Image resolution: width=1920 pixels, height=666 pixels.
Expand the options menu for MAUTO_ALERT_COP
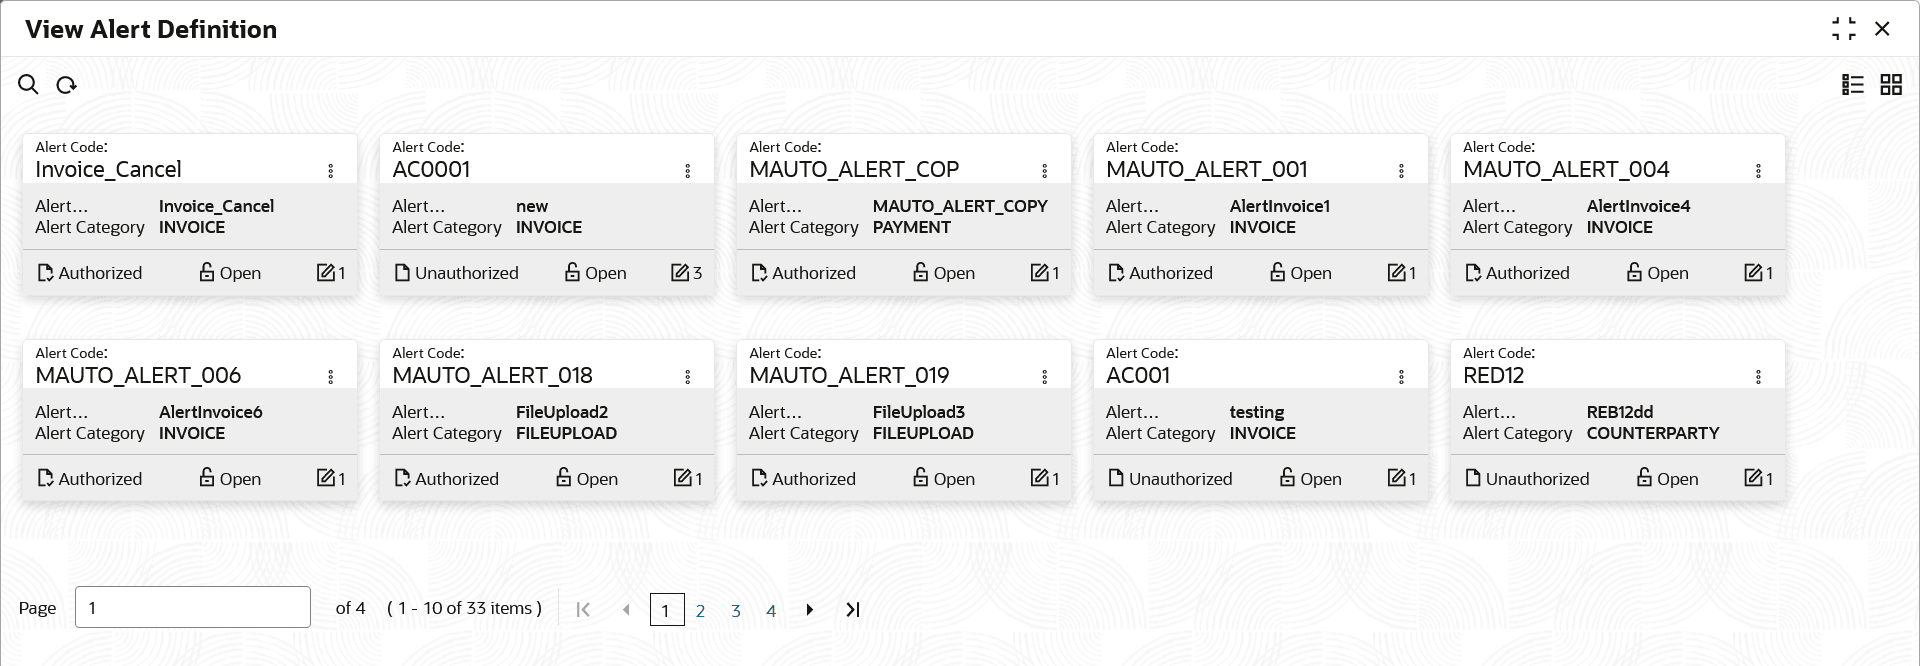click(x=1045, y=171)
